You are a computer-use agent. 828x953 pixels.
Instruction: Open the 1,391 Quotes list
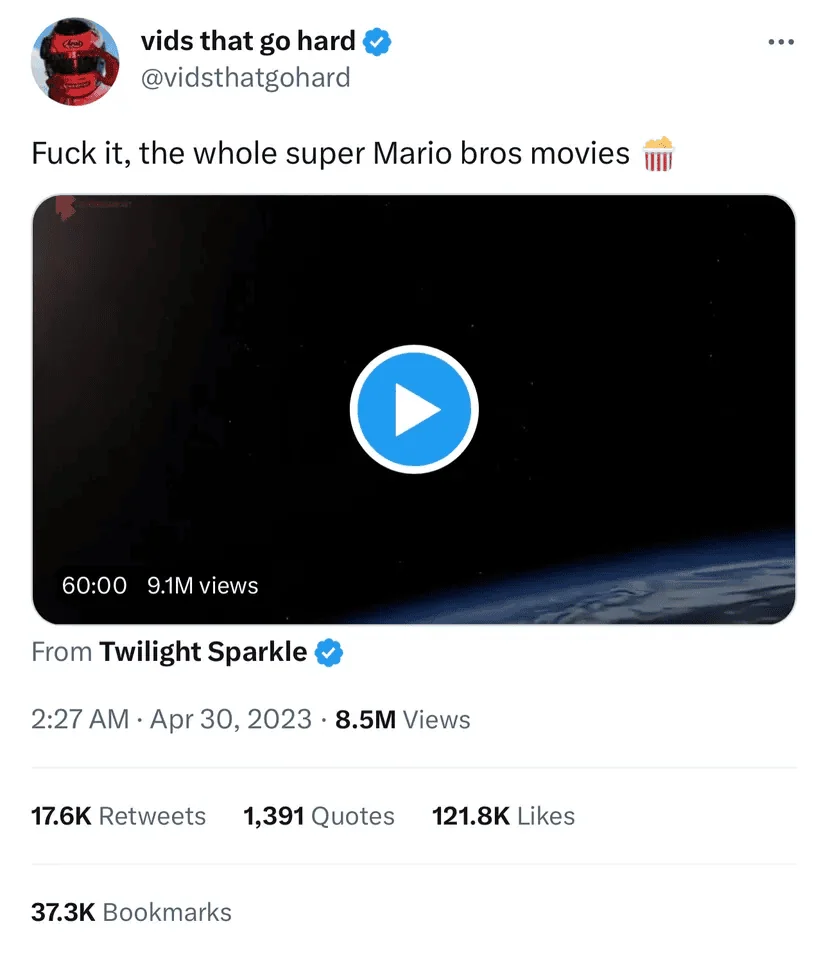[318, 816]
